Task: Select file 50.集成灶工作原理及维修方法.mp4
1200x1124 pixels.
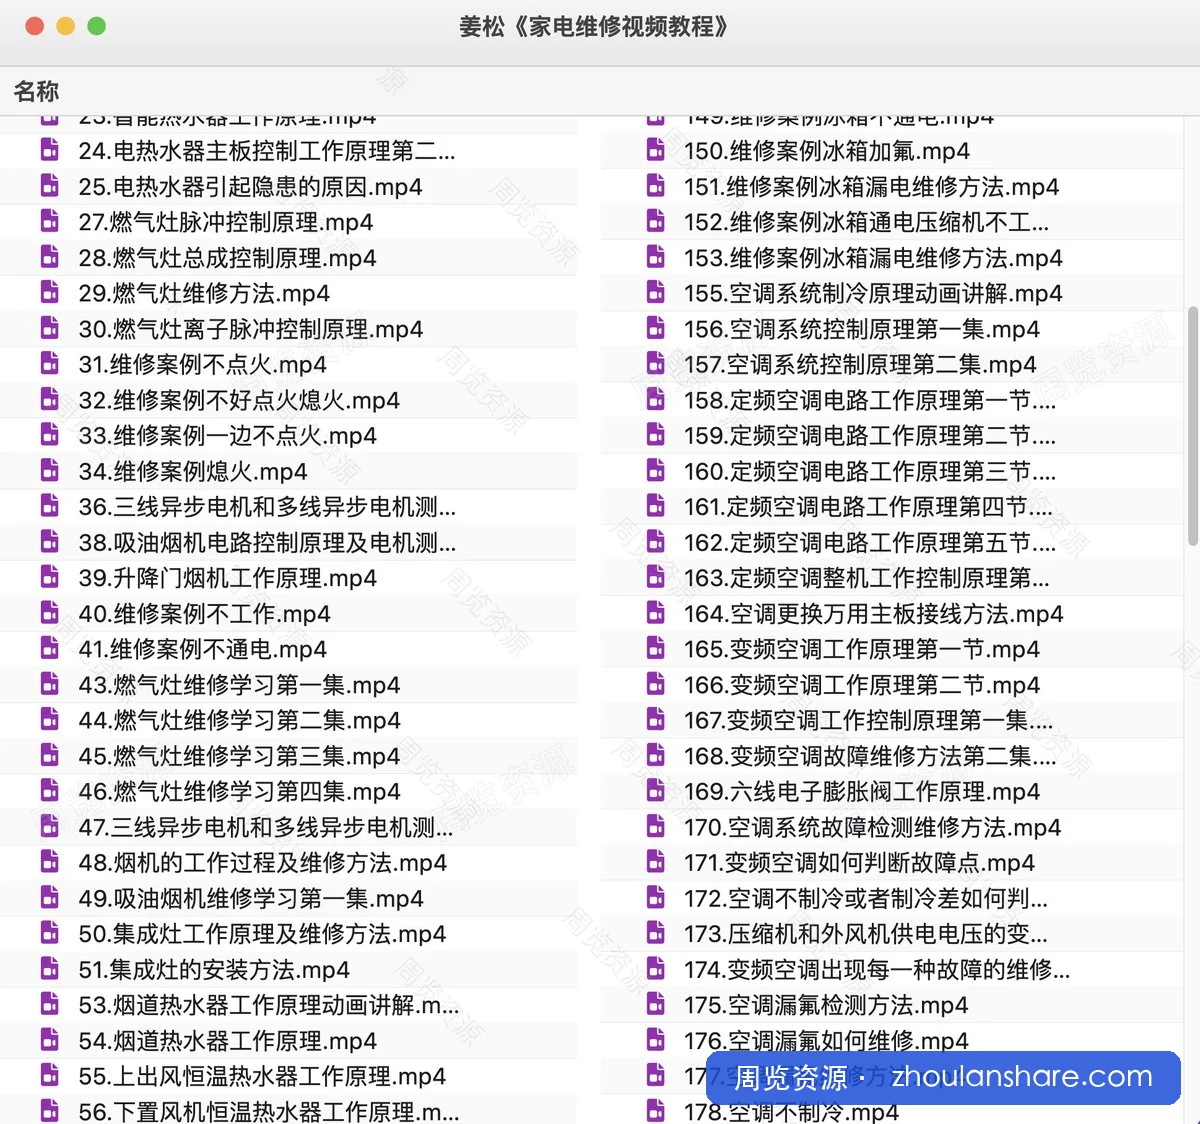Action: pyautogui.click(x=262, y=934)
